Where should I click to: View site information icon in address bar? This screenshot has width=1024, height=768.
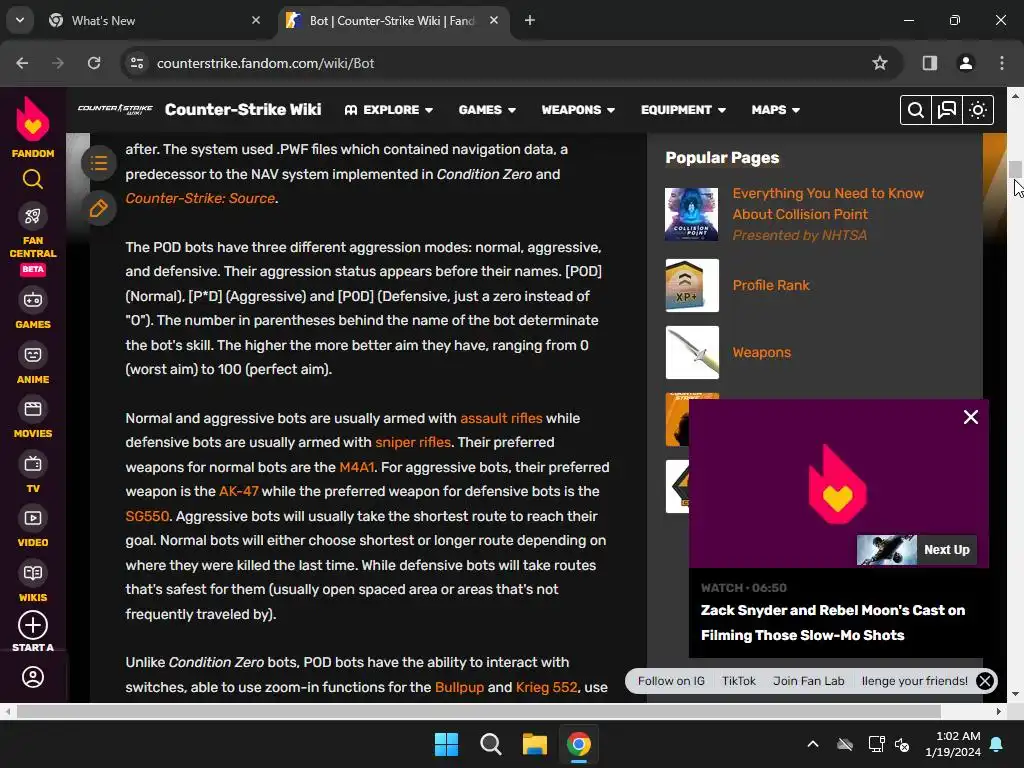(x=137, y=63)
